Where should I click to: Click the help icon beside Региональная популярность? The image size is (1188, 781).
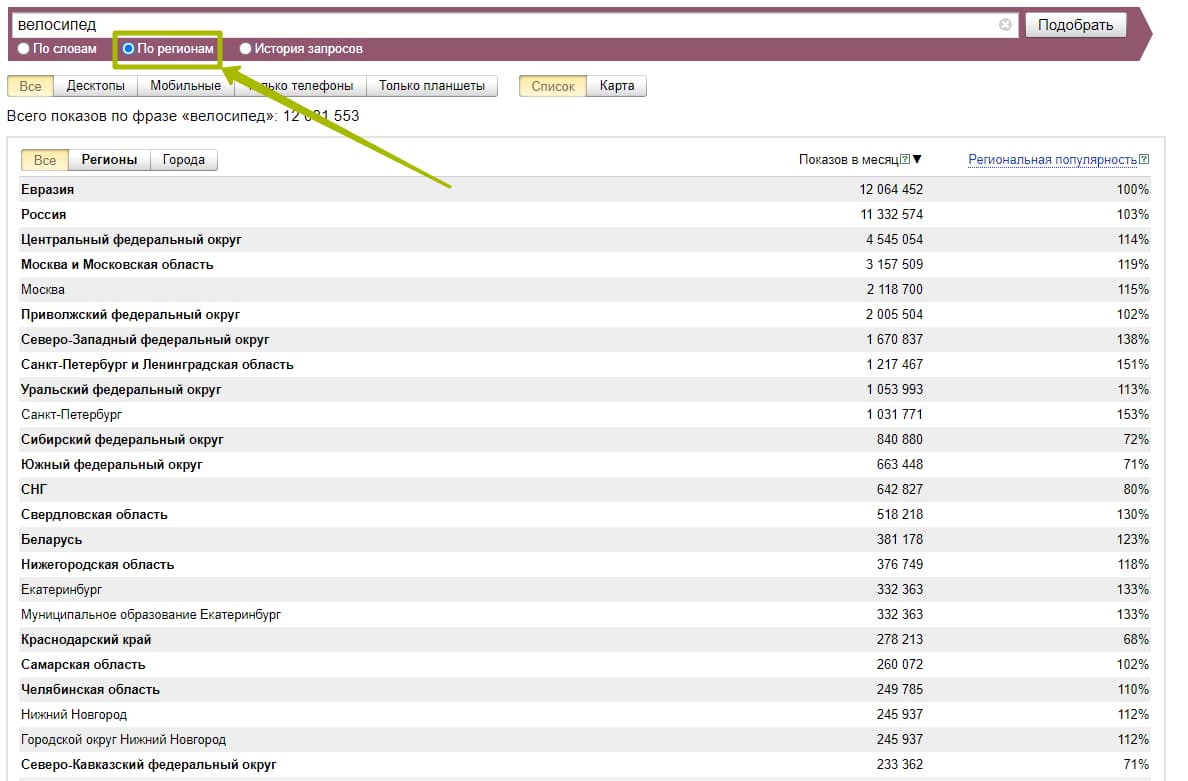pyautogui.click(x=1144, y=160)
